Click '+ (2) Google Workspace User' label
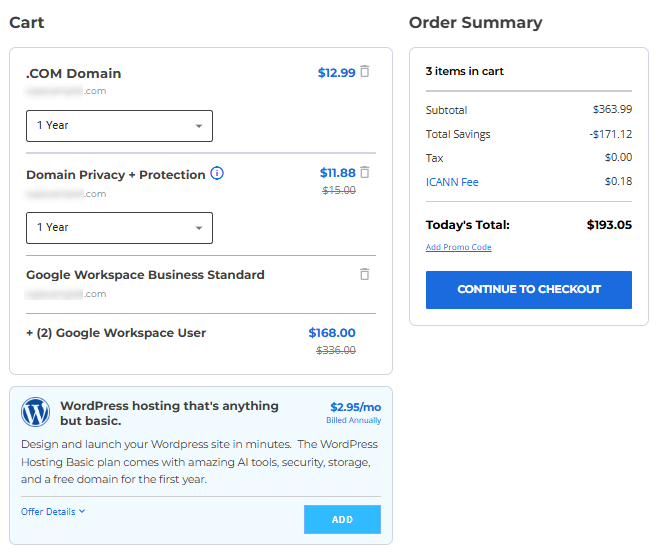Image resolution: width=657 pixels, height=553 pixels. [116, 333]
